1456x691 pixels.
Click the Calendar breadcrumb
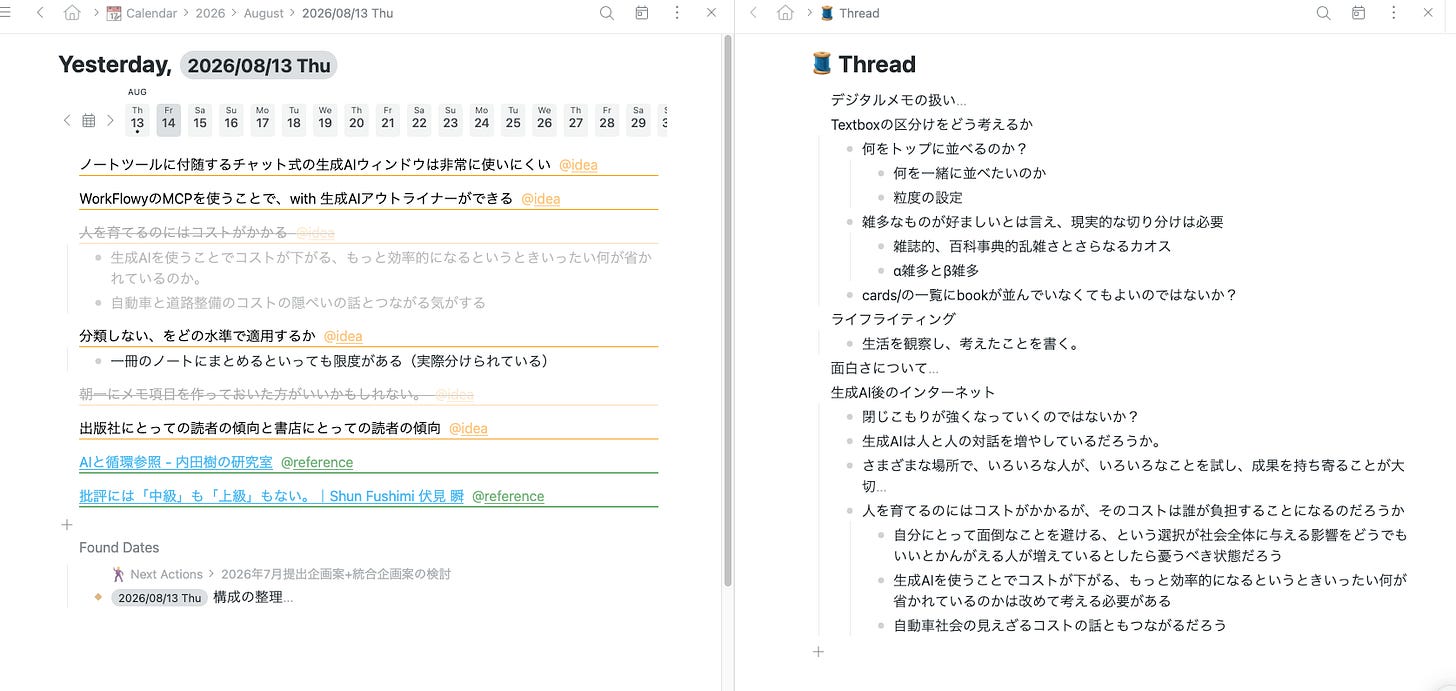coord(142,13)
